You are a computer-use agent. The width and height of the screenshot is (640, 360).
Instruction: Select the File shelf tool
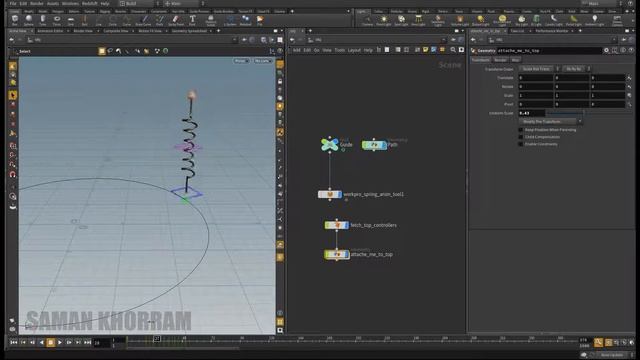click(x=260, y=20)
